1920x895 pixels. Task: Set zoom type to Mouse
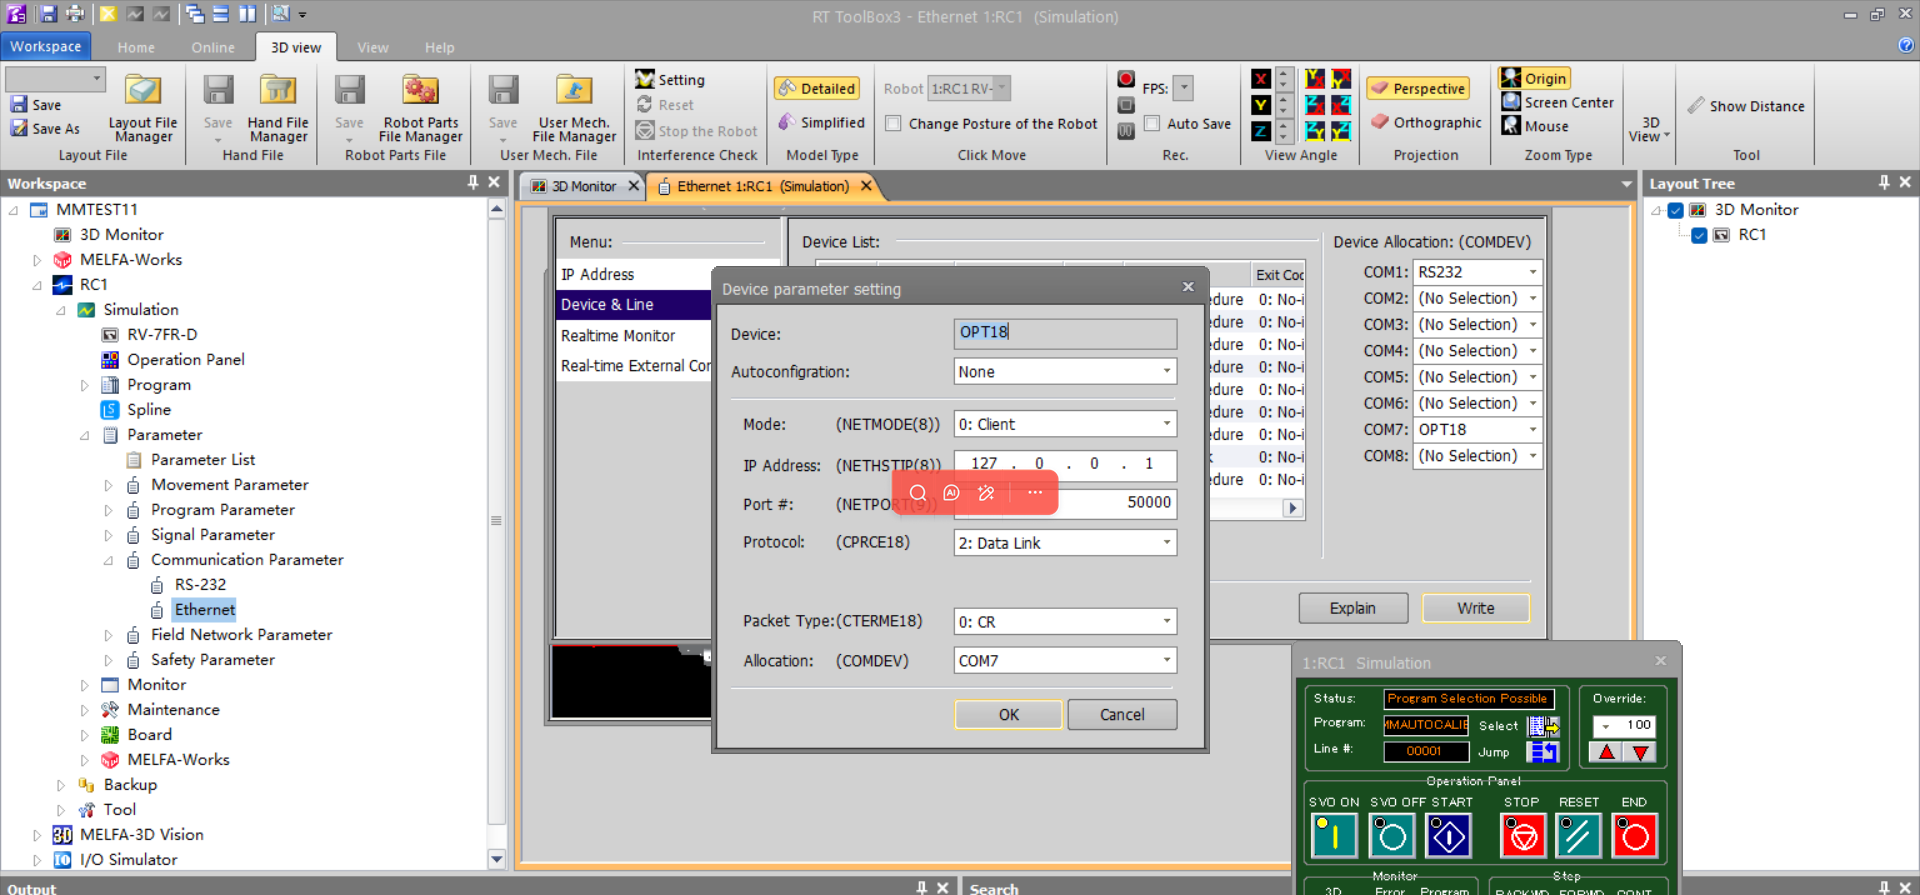[x=1535, y=126]
